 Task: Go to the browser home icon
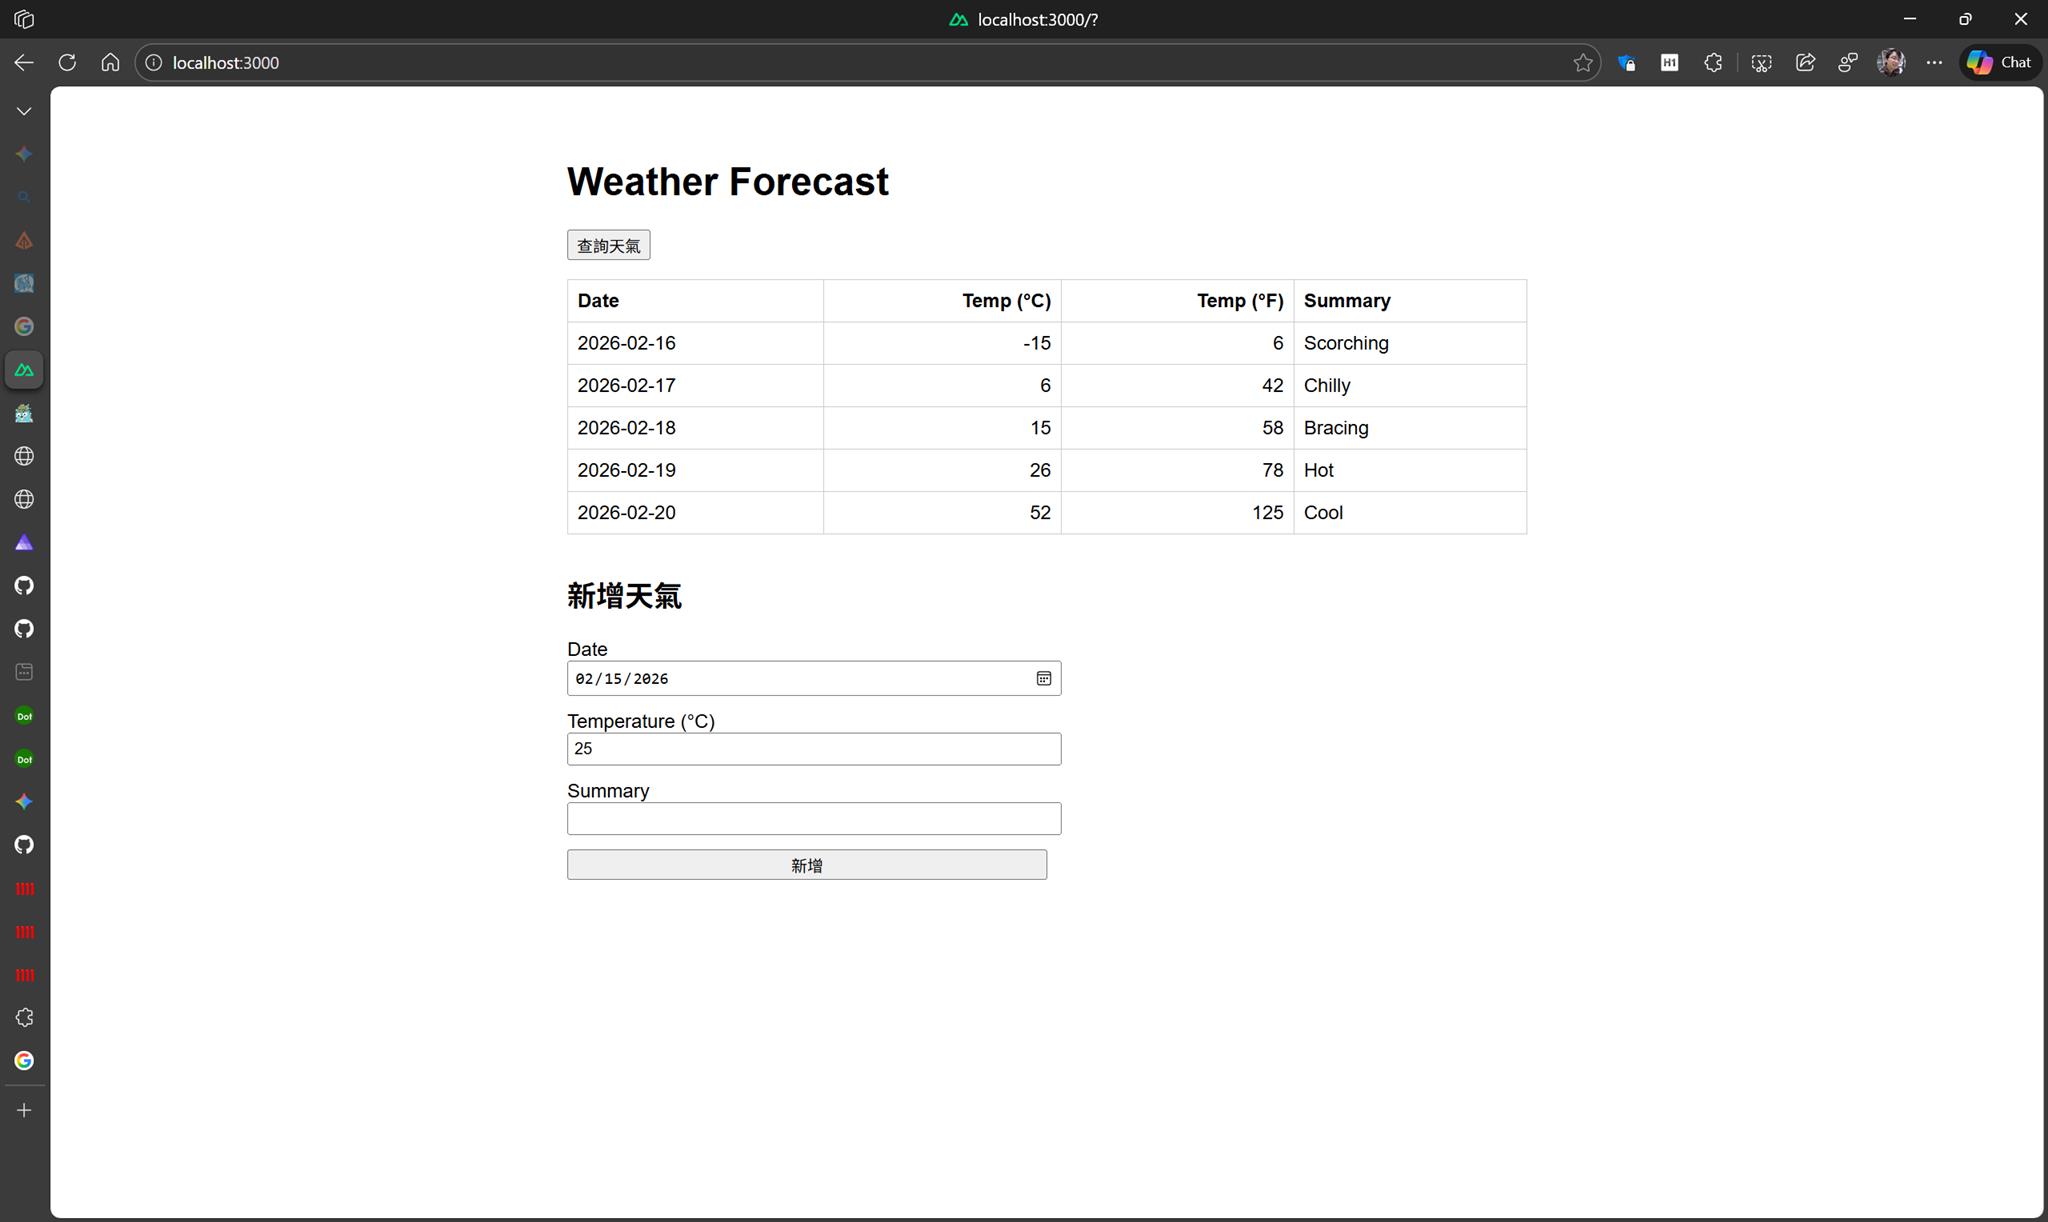[110, 63]
